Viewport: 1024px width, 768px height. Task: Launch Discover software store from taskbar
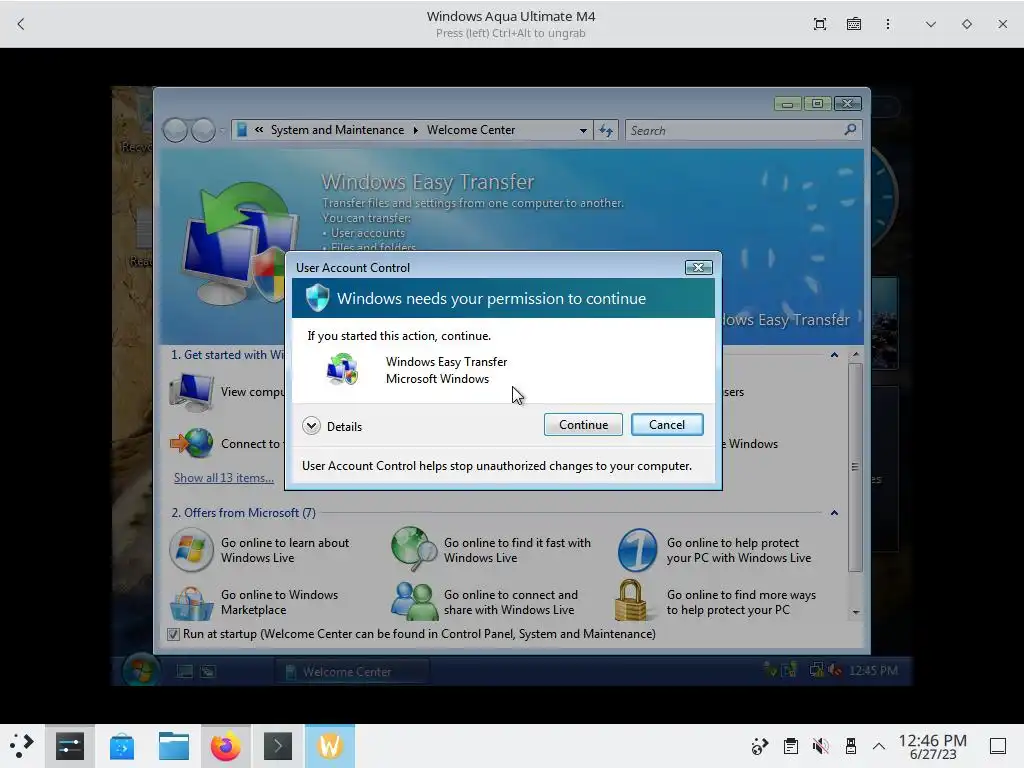click(121, 746)
